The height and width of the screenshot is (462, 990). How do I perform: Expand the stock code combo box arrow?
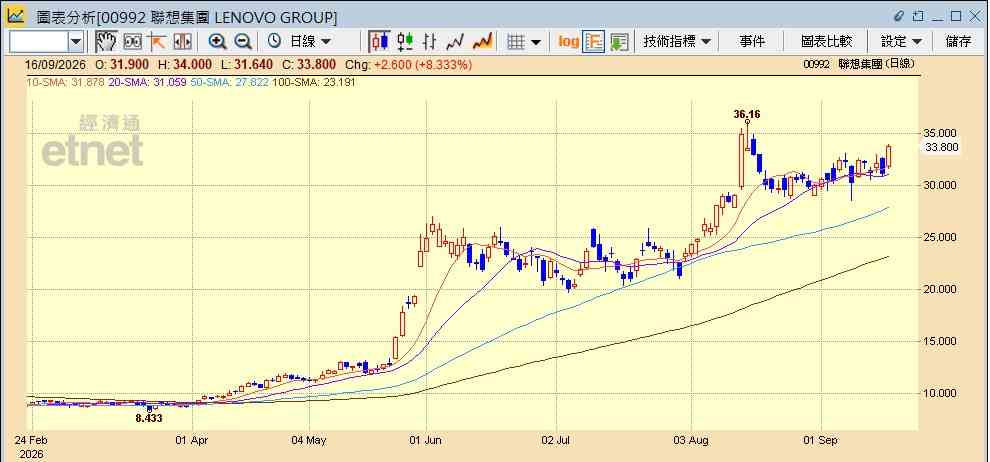pos(76,42)
